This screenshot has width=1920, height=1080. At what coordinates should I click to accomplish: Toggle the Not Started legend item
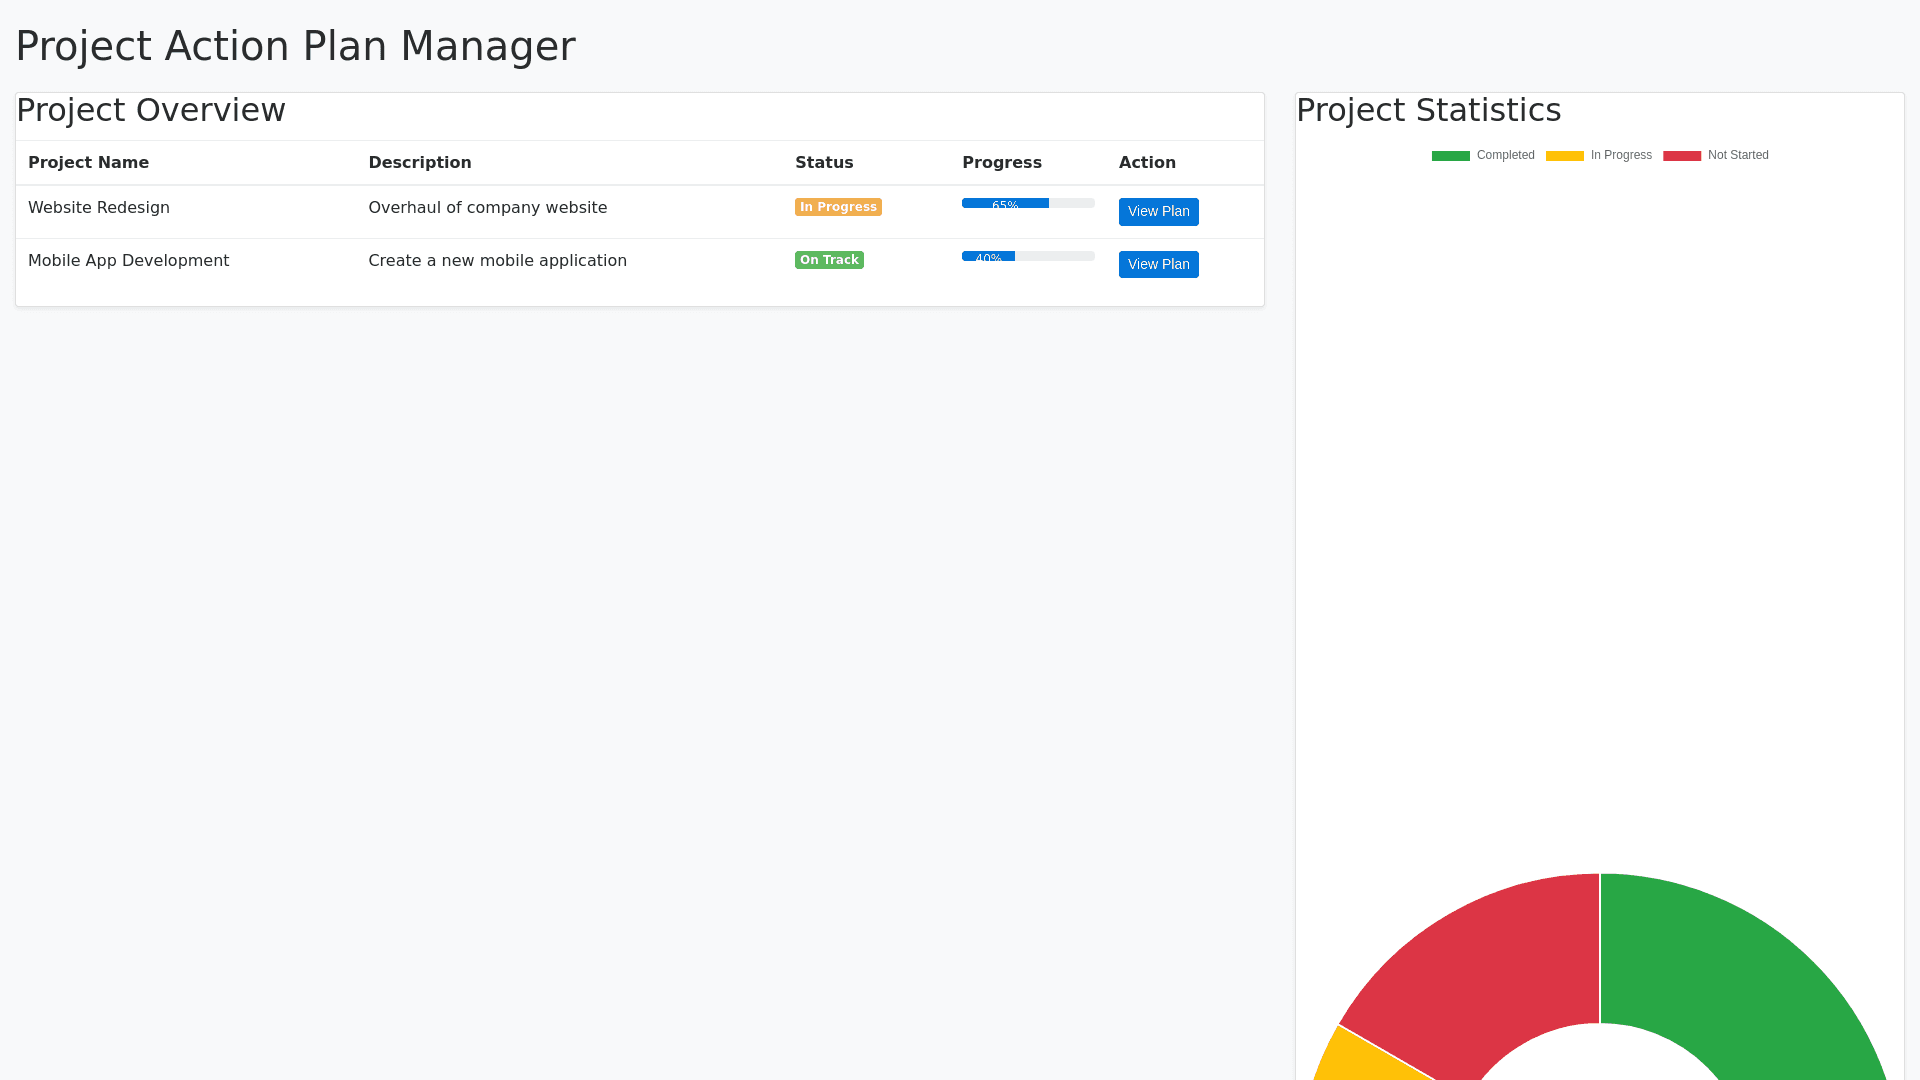pyautogui.click(x=1737, y=156)
